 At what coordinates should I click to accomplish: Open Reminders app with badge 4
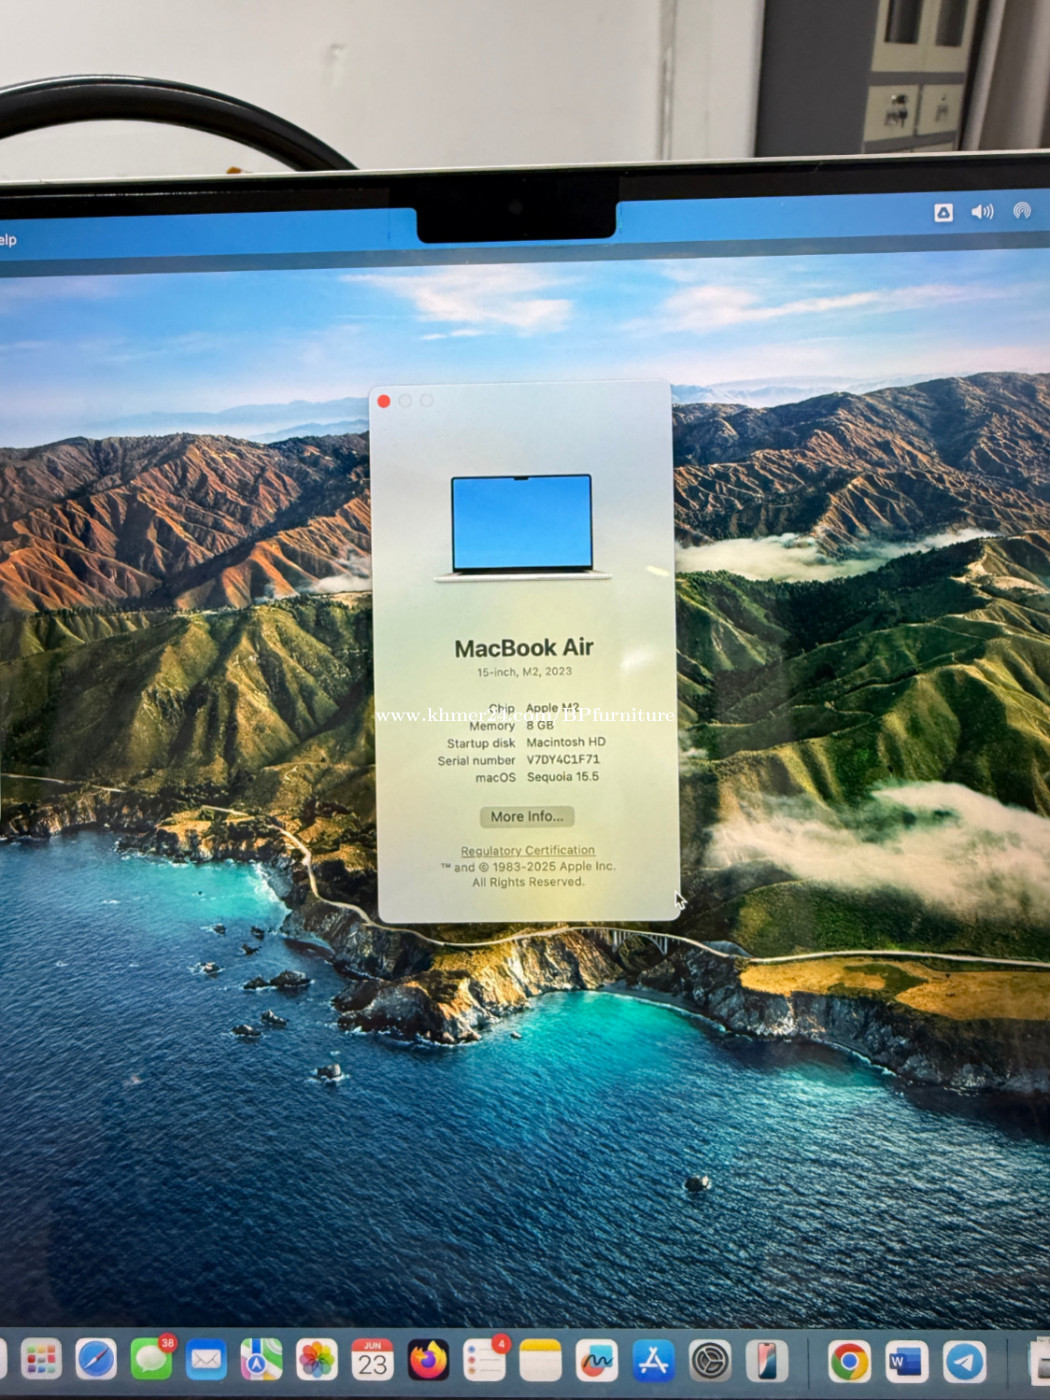coord(484,1361)
